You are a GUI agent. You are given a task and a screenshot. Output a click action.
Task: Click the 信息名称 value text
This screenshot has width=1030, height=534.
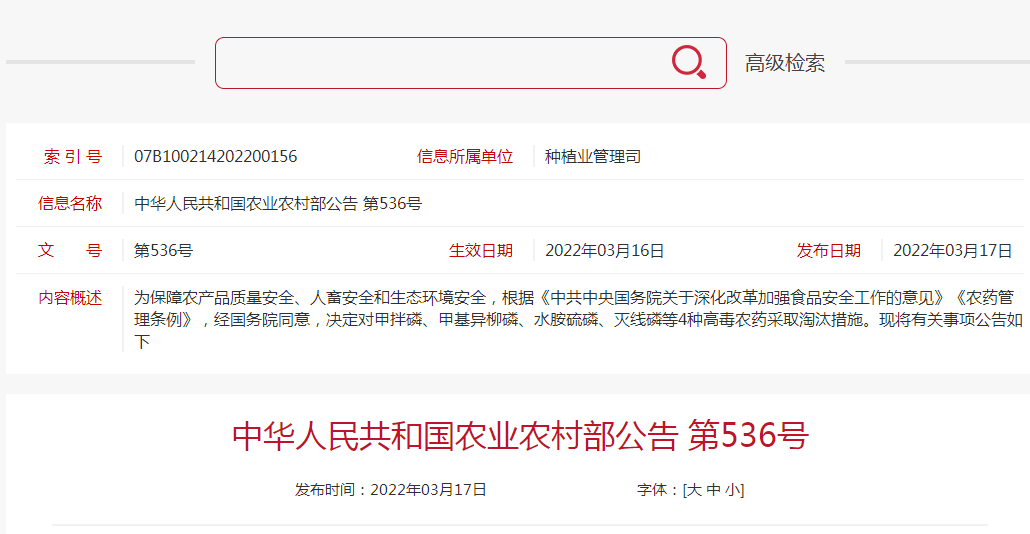click(x=278, y=204)
